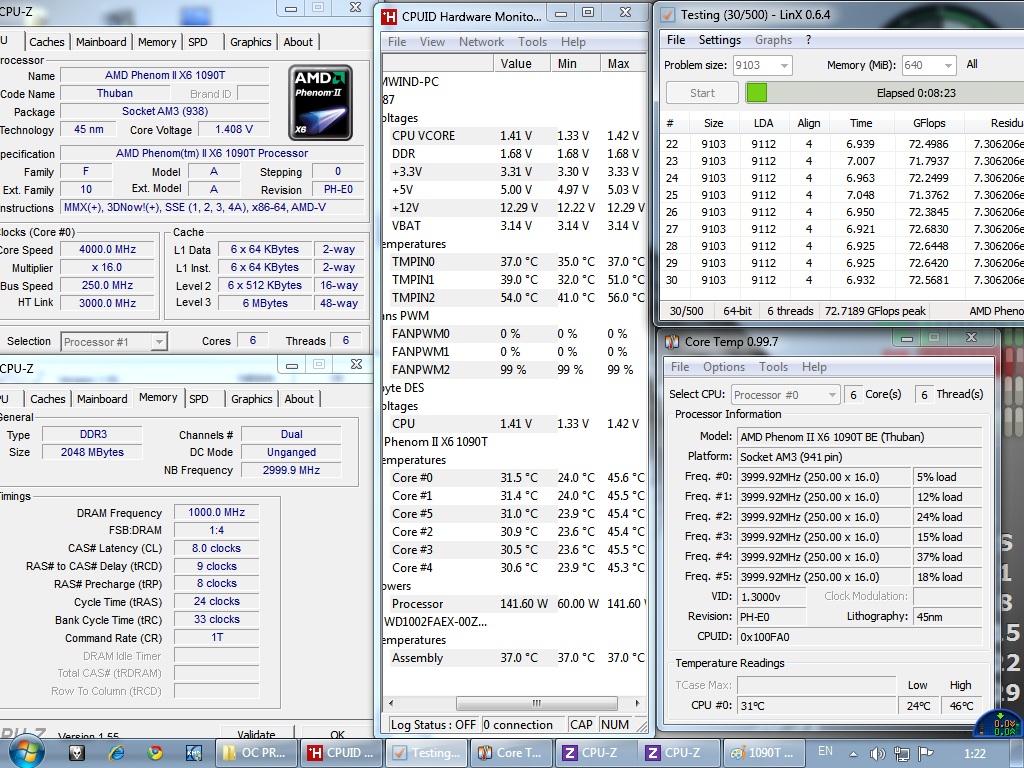Open Internet Explorer from the taskbar
The width and height of the screenshot is (1024, 768).
pyautogui.click(x=117, y=752)
